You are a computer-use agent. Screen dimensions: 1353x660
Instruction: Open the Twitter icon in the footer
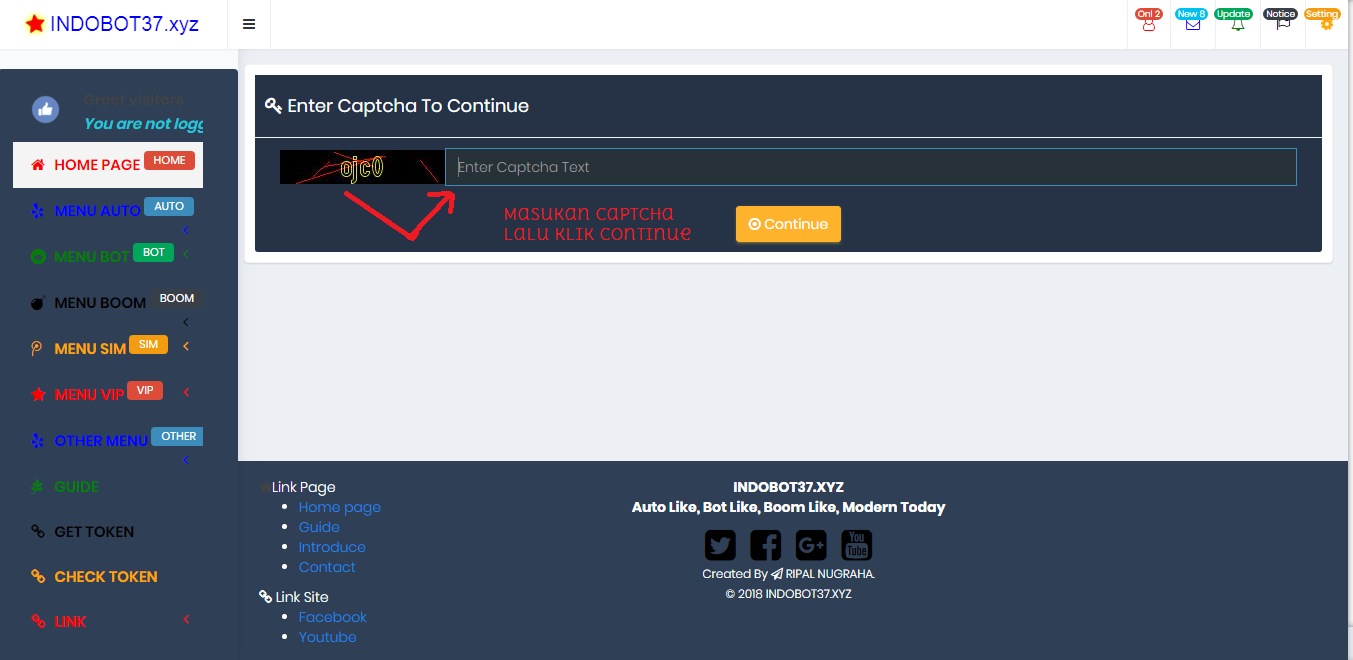[x=720, y=544]
